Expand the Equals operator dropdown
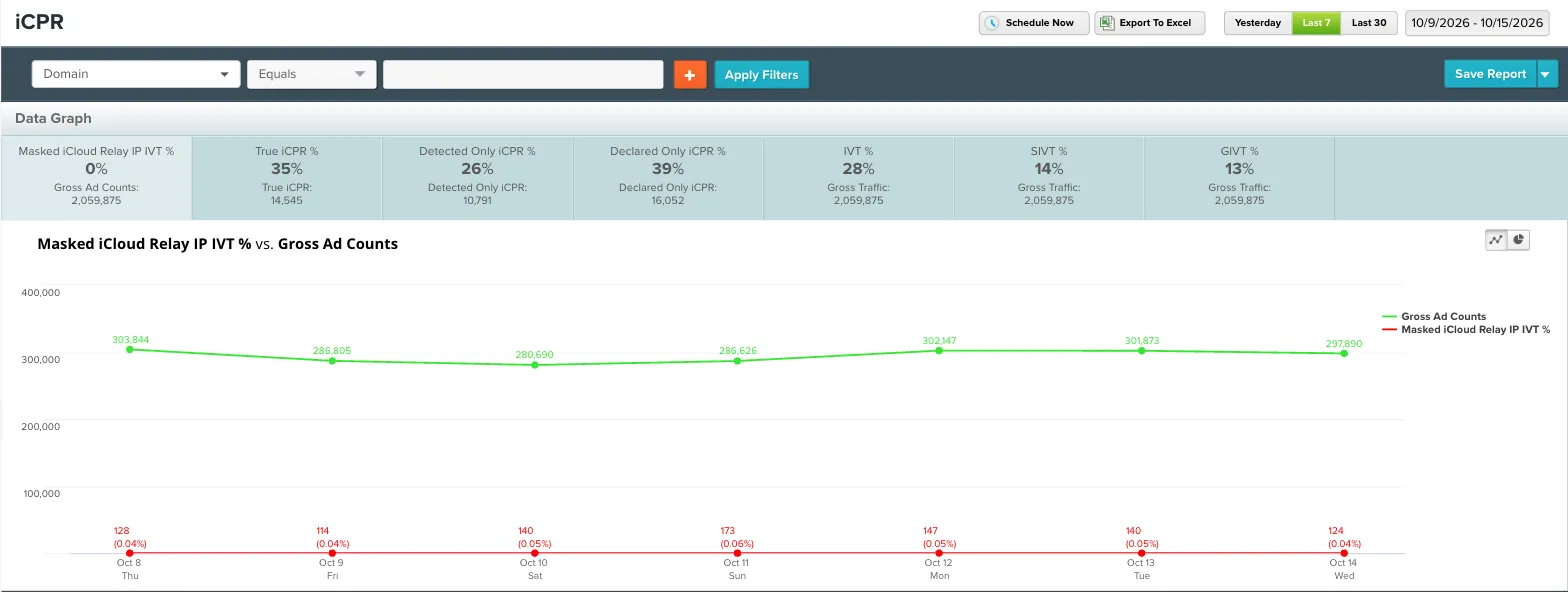The width and height of the screenshot is (1568, 592). (x=312, y=74)
